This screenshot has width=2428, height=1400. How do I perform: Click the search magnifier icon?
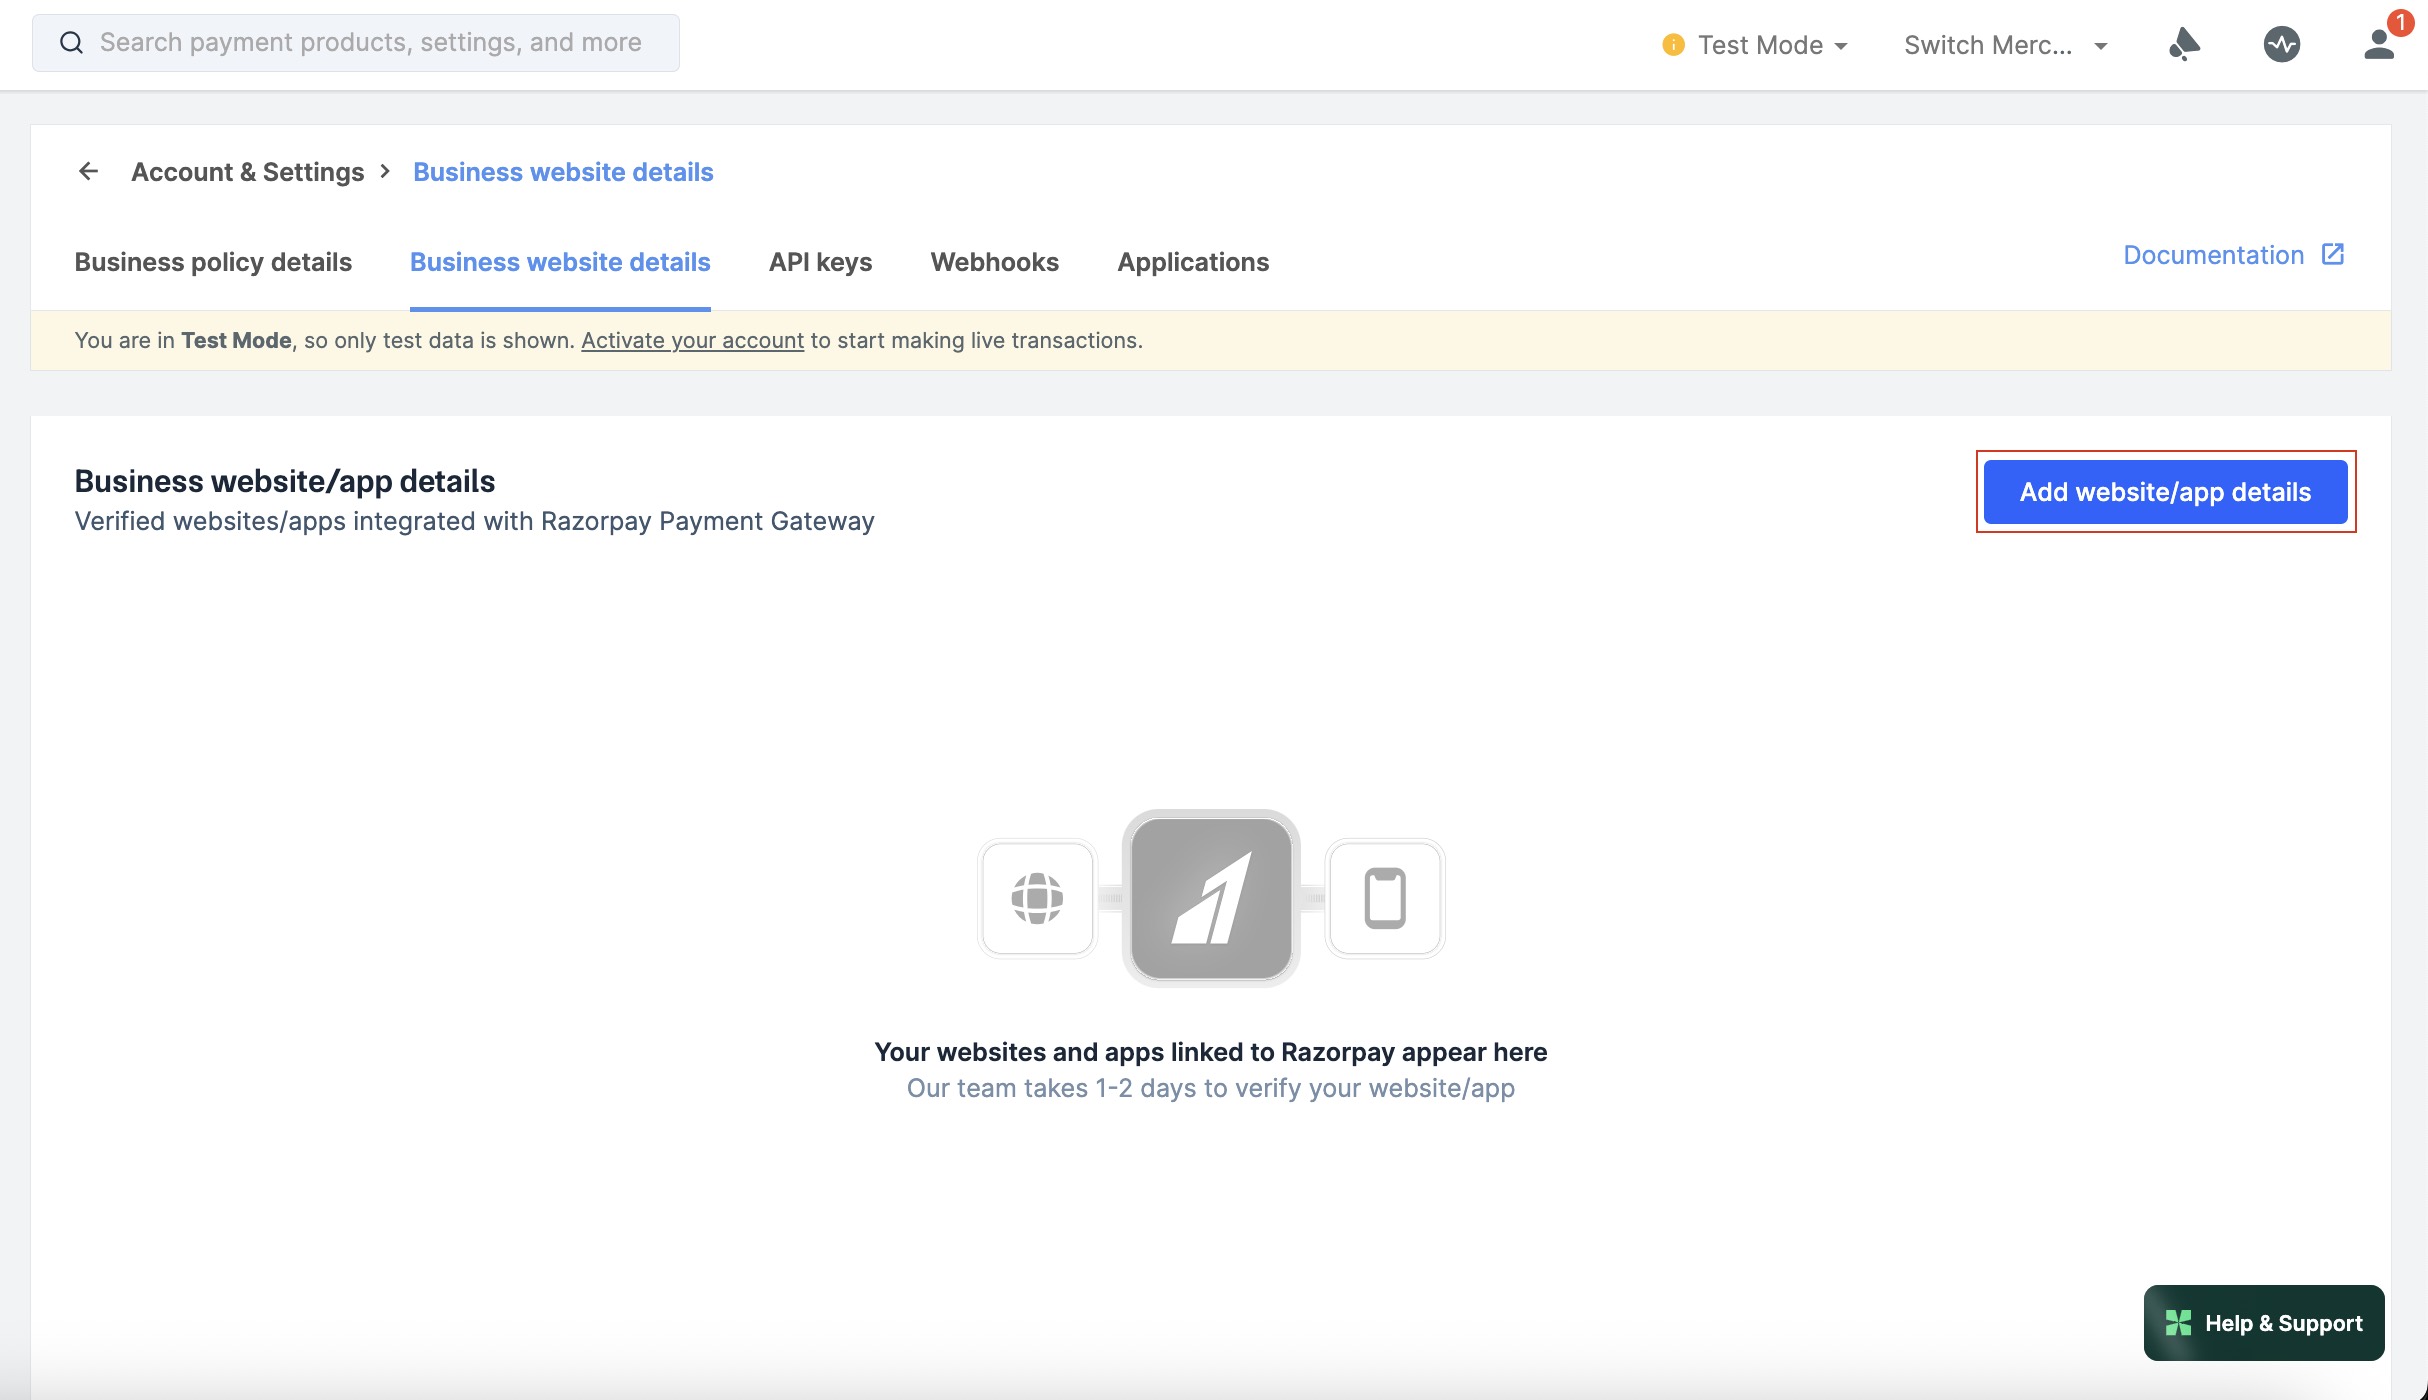pos(71,43)
